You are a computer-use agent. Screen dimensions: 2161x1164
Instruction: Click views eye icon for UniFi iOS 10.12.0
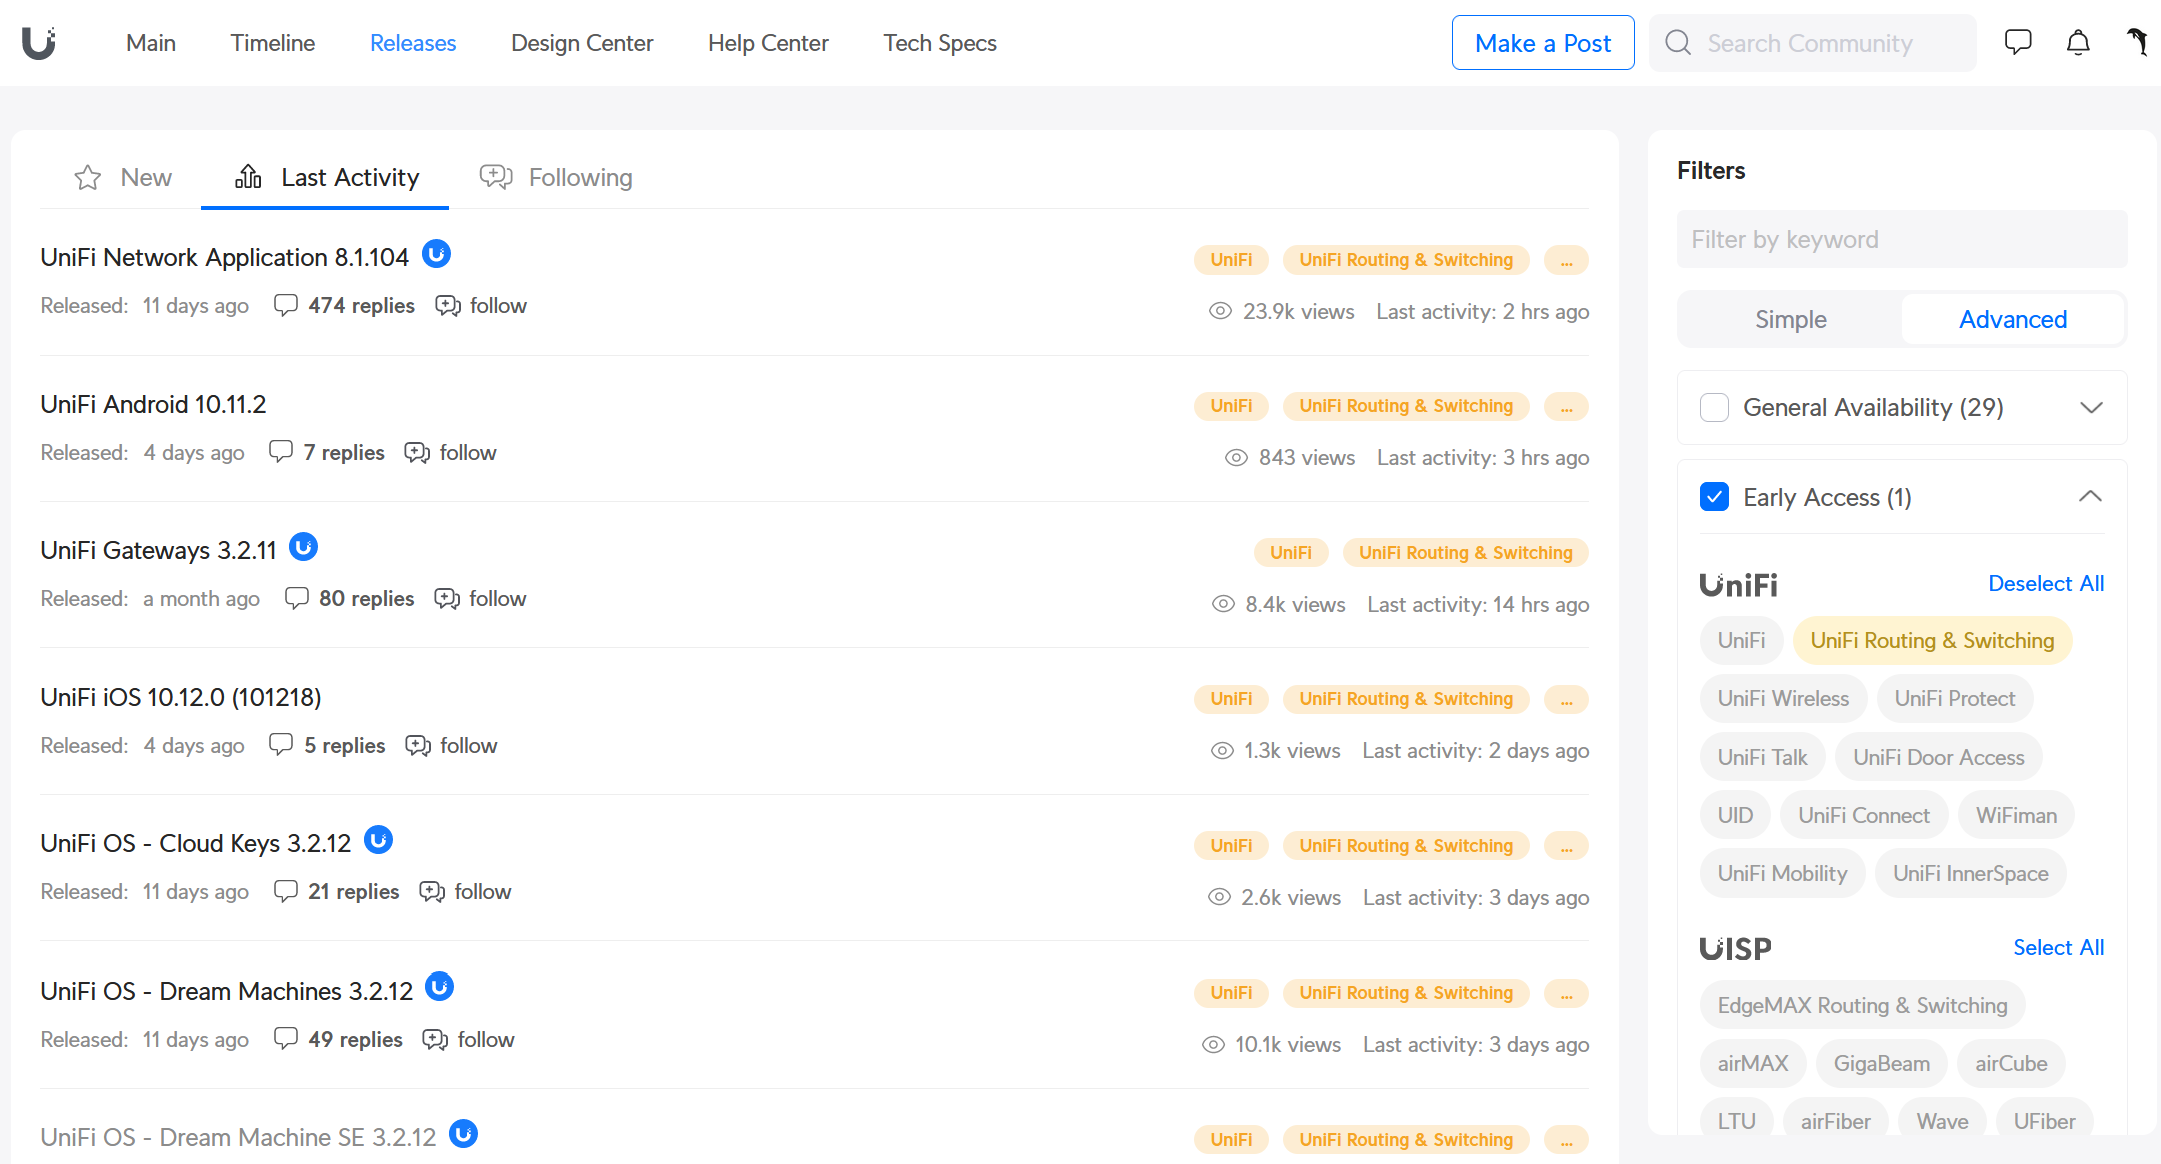(1222, 750)
